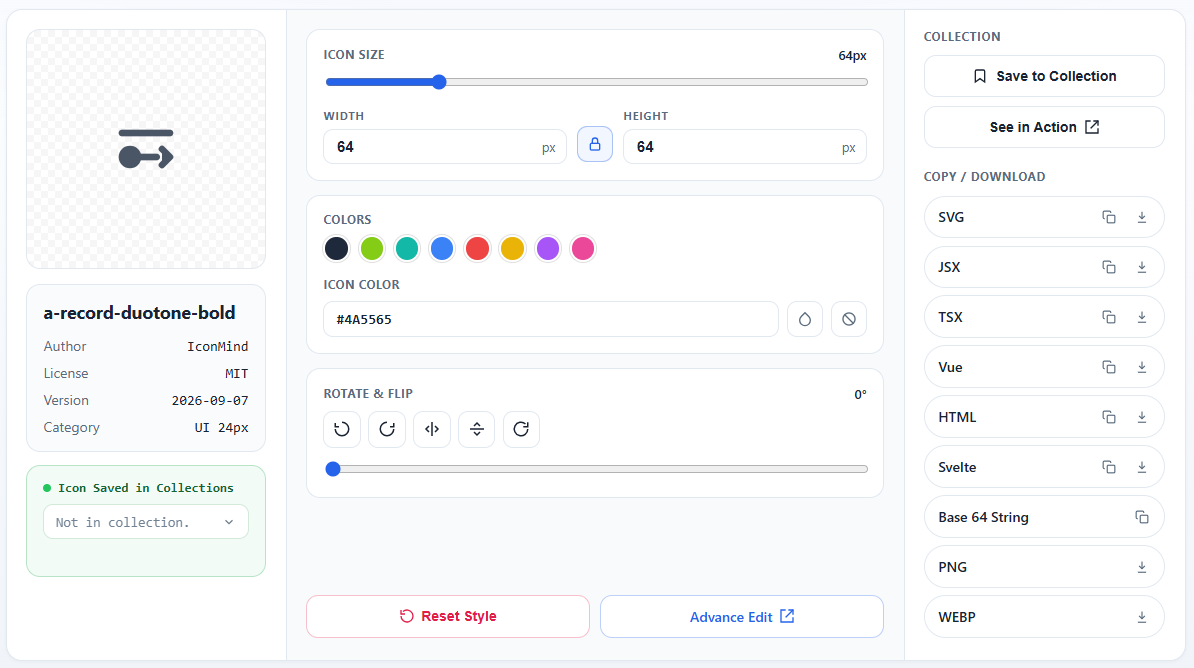Download the TSX file
Image resolution: width=1194 pixels, height=668 pixels.
(x=1141, y=317)
